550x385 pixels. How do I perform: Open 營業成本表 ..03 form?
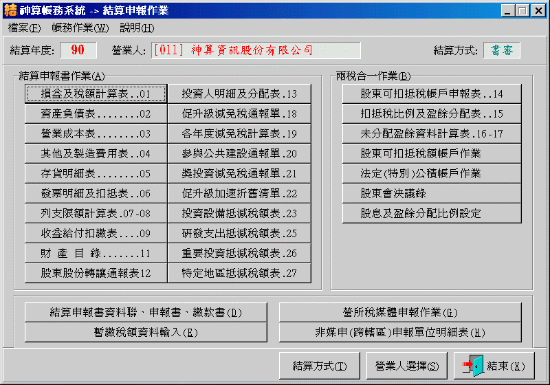point(96,134)
